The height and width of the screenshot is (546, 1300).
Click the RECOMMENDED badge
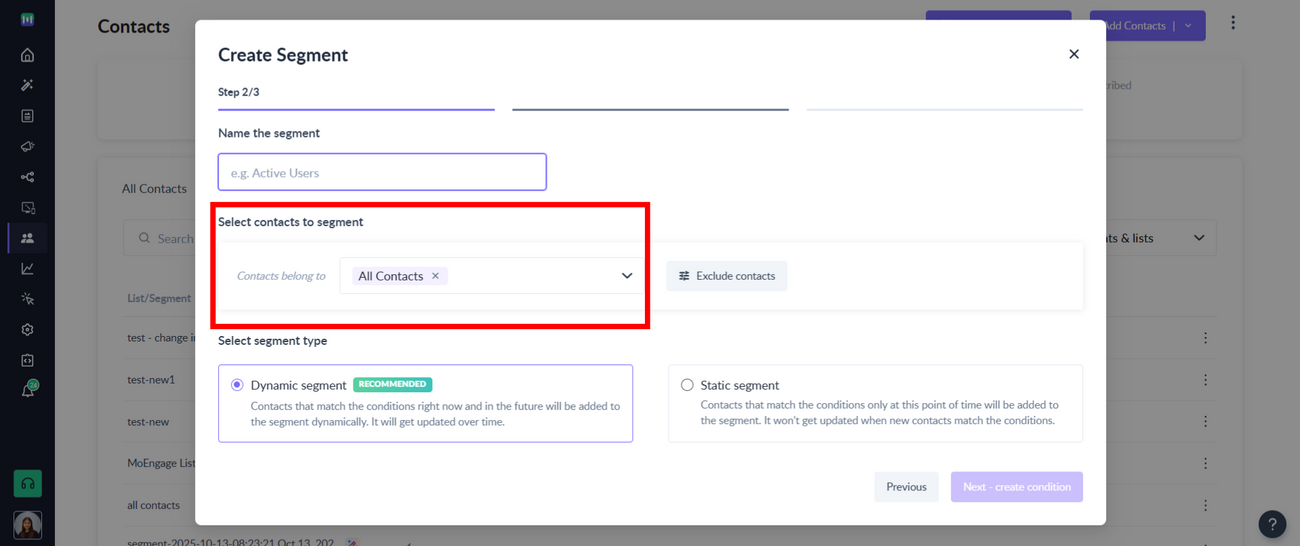(x=393, y=384)
